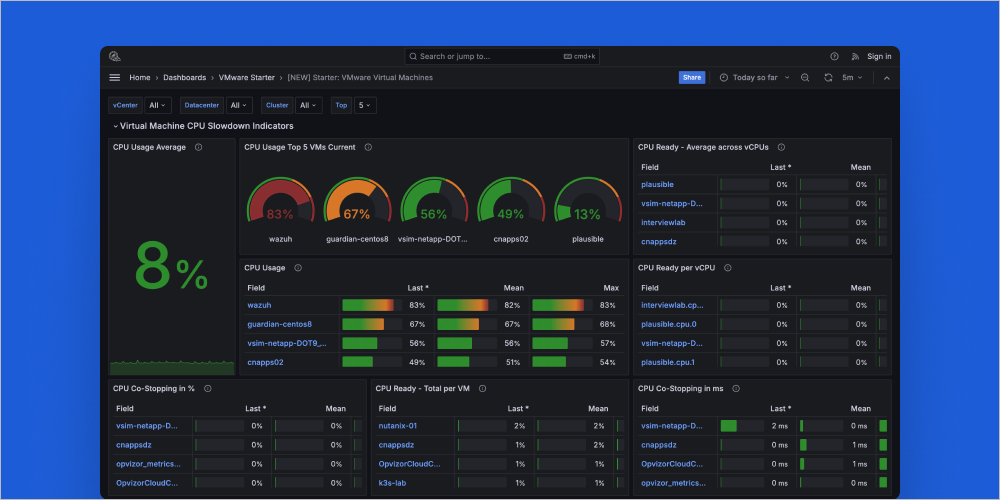Open wazuh link in CPU Usage table
The image size is (1000, 500).
(258, 305)
